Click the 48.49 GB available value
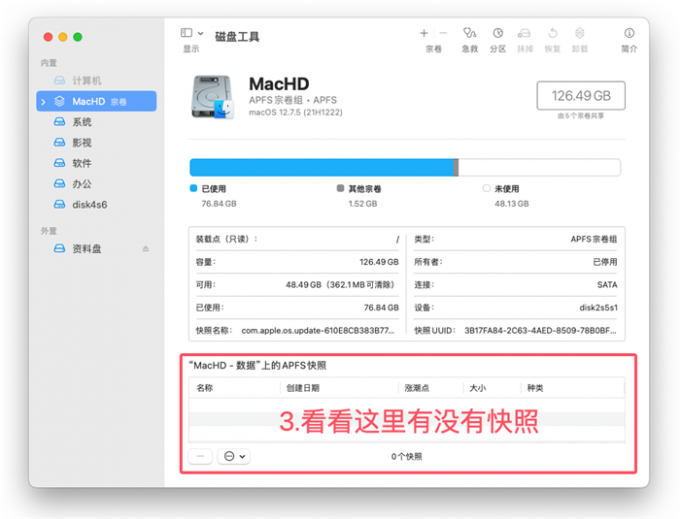The height and width of the screenshot is (519, 680). coord(340,285)
